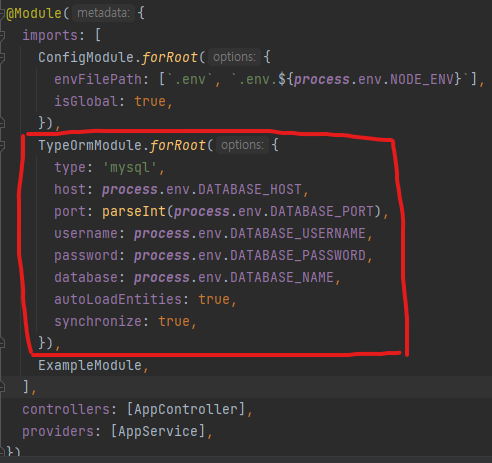Screen dimensions: 492x463
Task: Collapse the @Module decorator fold marker
Action: click(x=2, y=14)
